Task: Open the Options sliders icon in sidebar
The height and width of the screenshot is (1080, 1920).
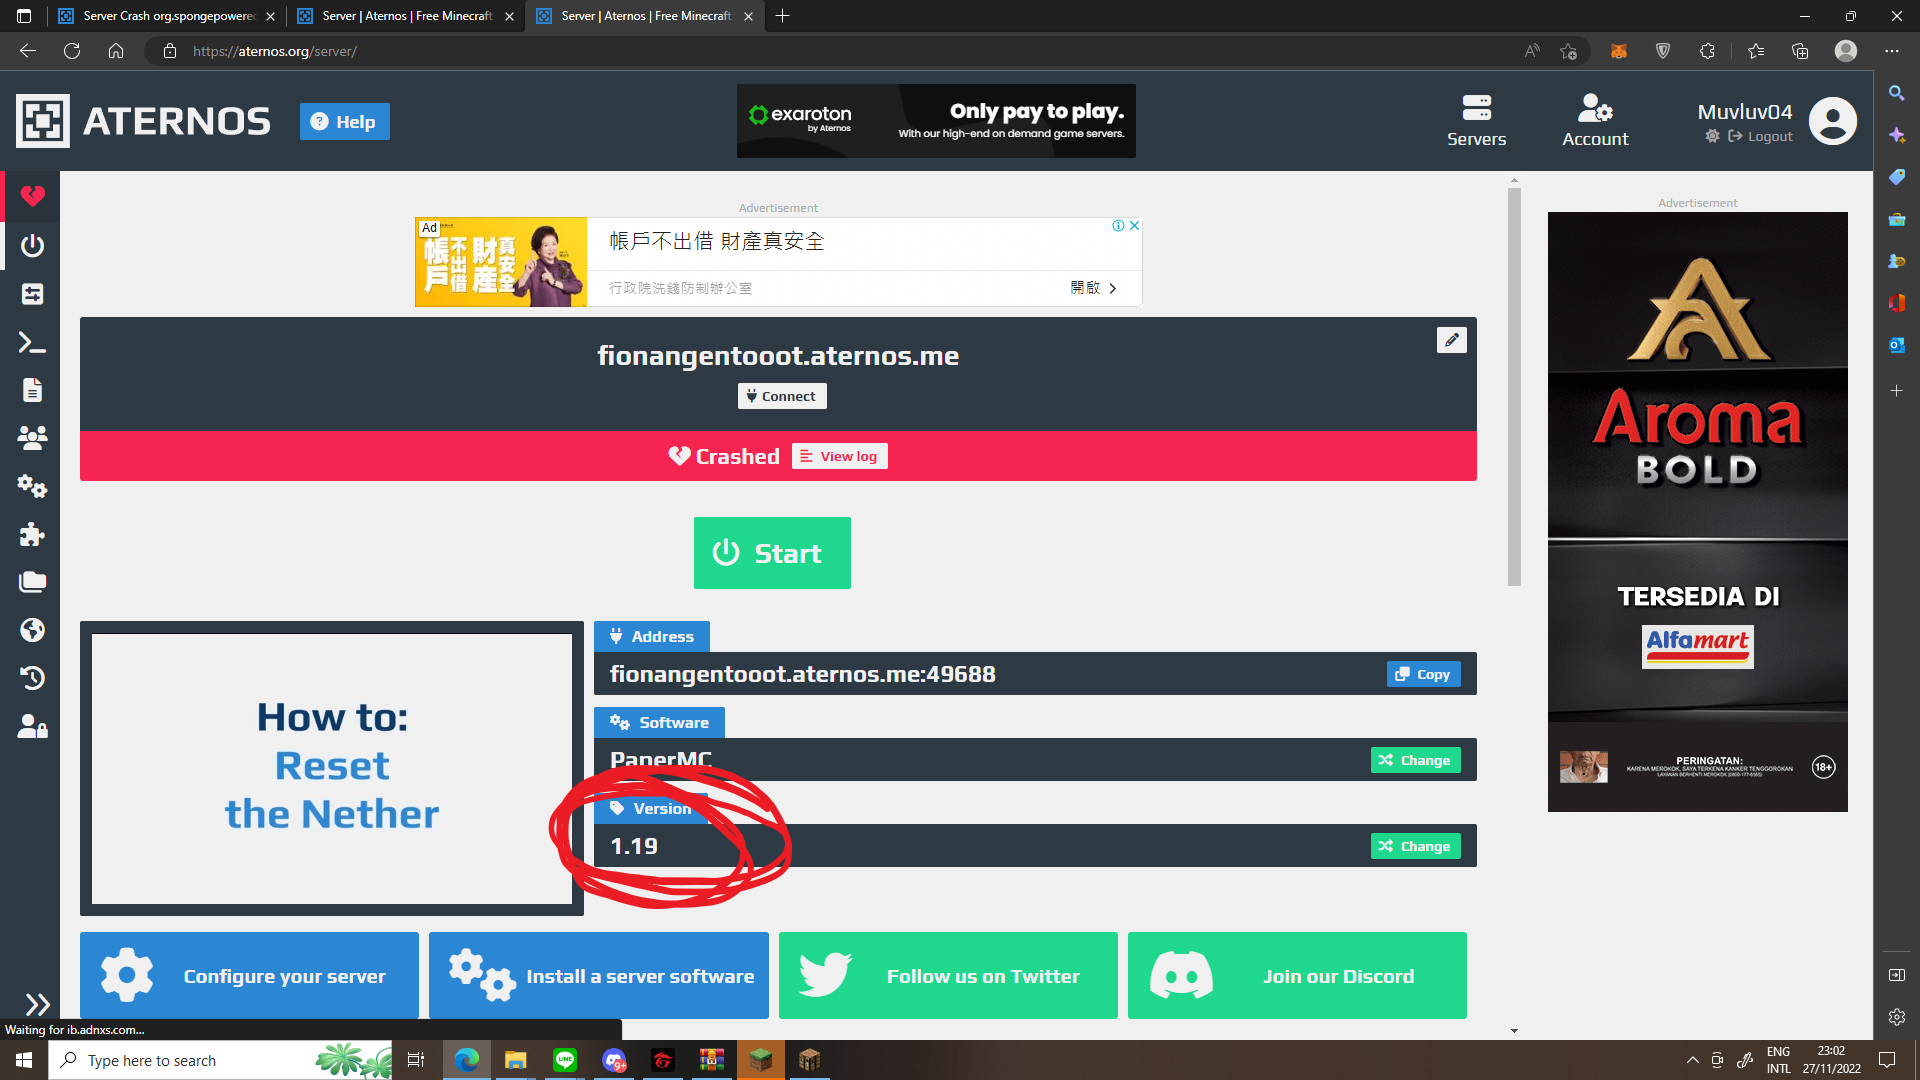Action: (x=32, y=294)
